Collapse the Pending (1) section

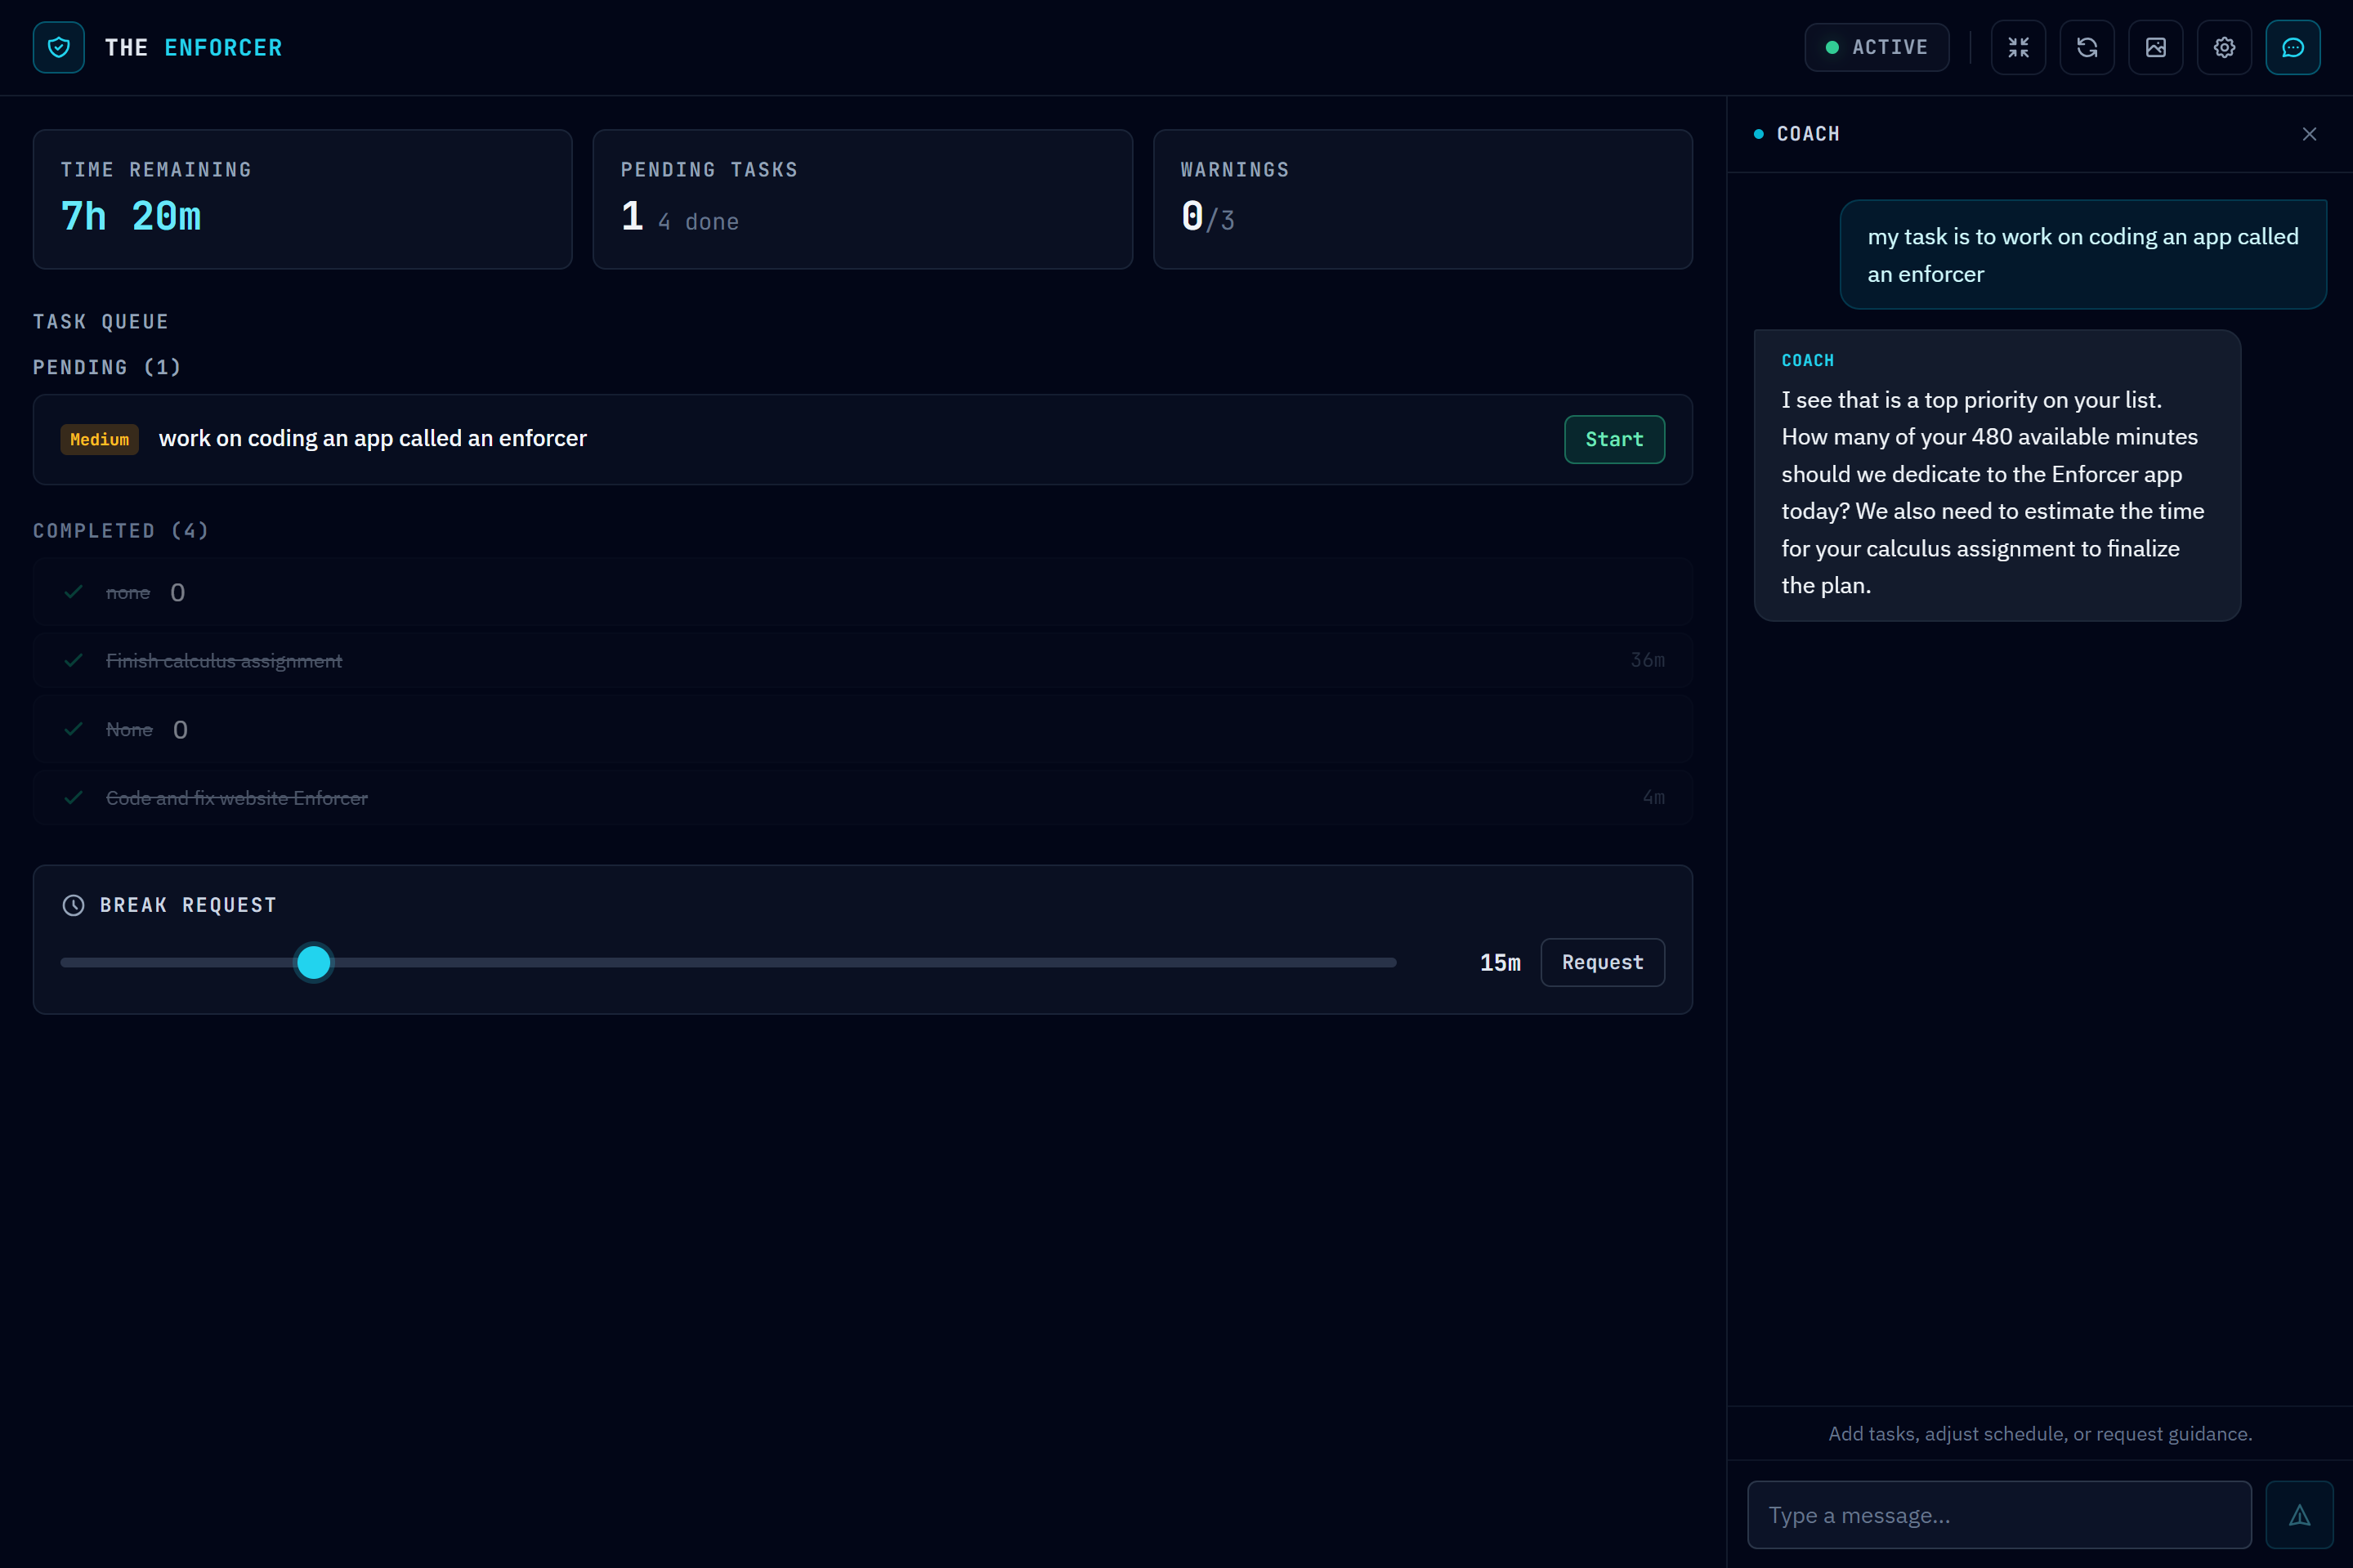pyautogui.click(x=106, y=367)
